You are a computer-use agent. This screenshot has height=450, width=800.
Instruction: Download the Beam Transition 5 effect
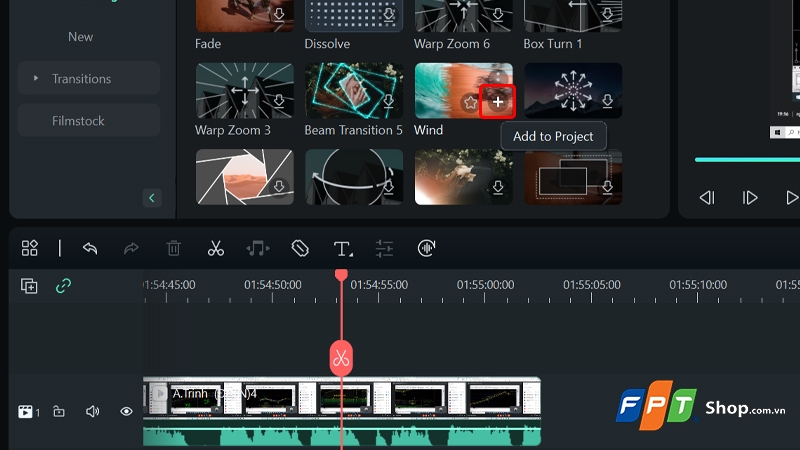click(x=389, y=101)
